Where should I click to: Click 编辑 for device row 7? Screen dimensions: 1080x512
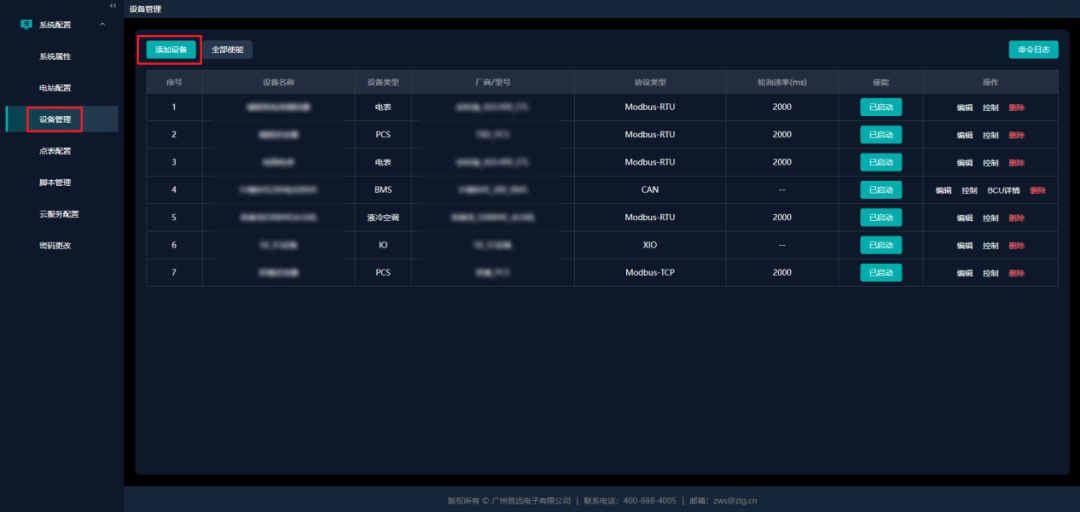click(x=964, y=273)
